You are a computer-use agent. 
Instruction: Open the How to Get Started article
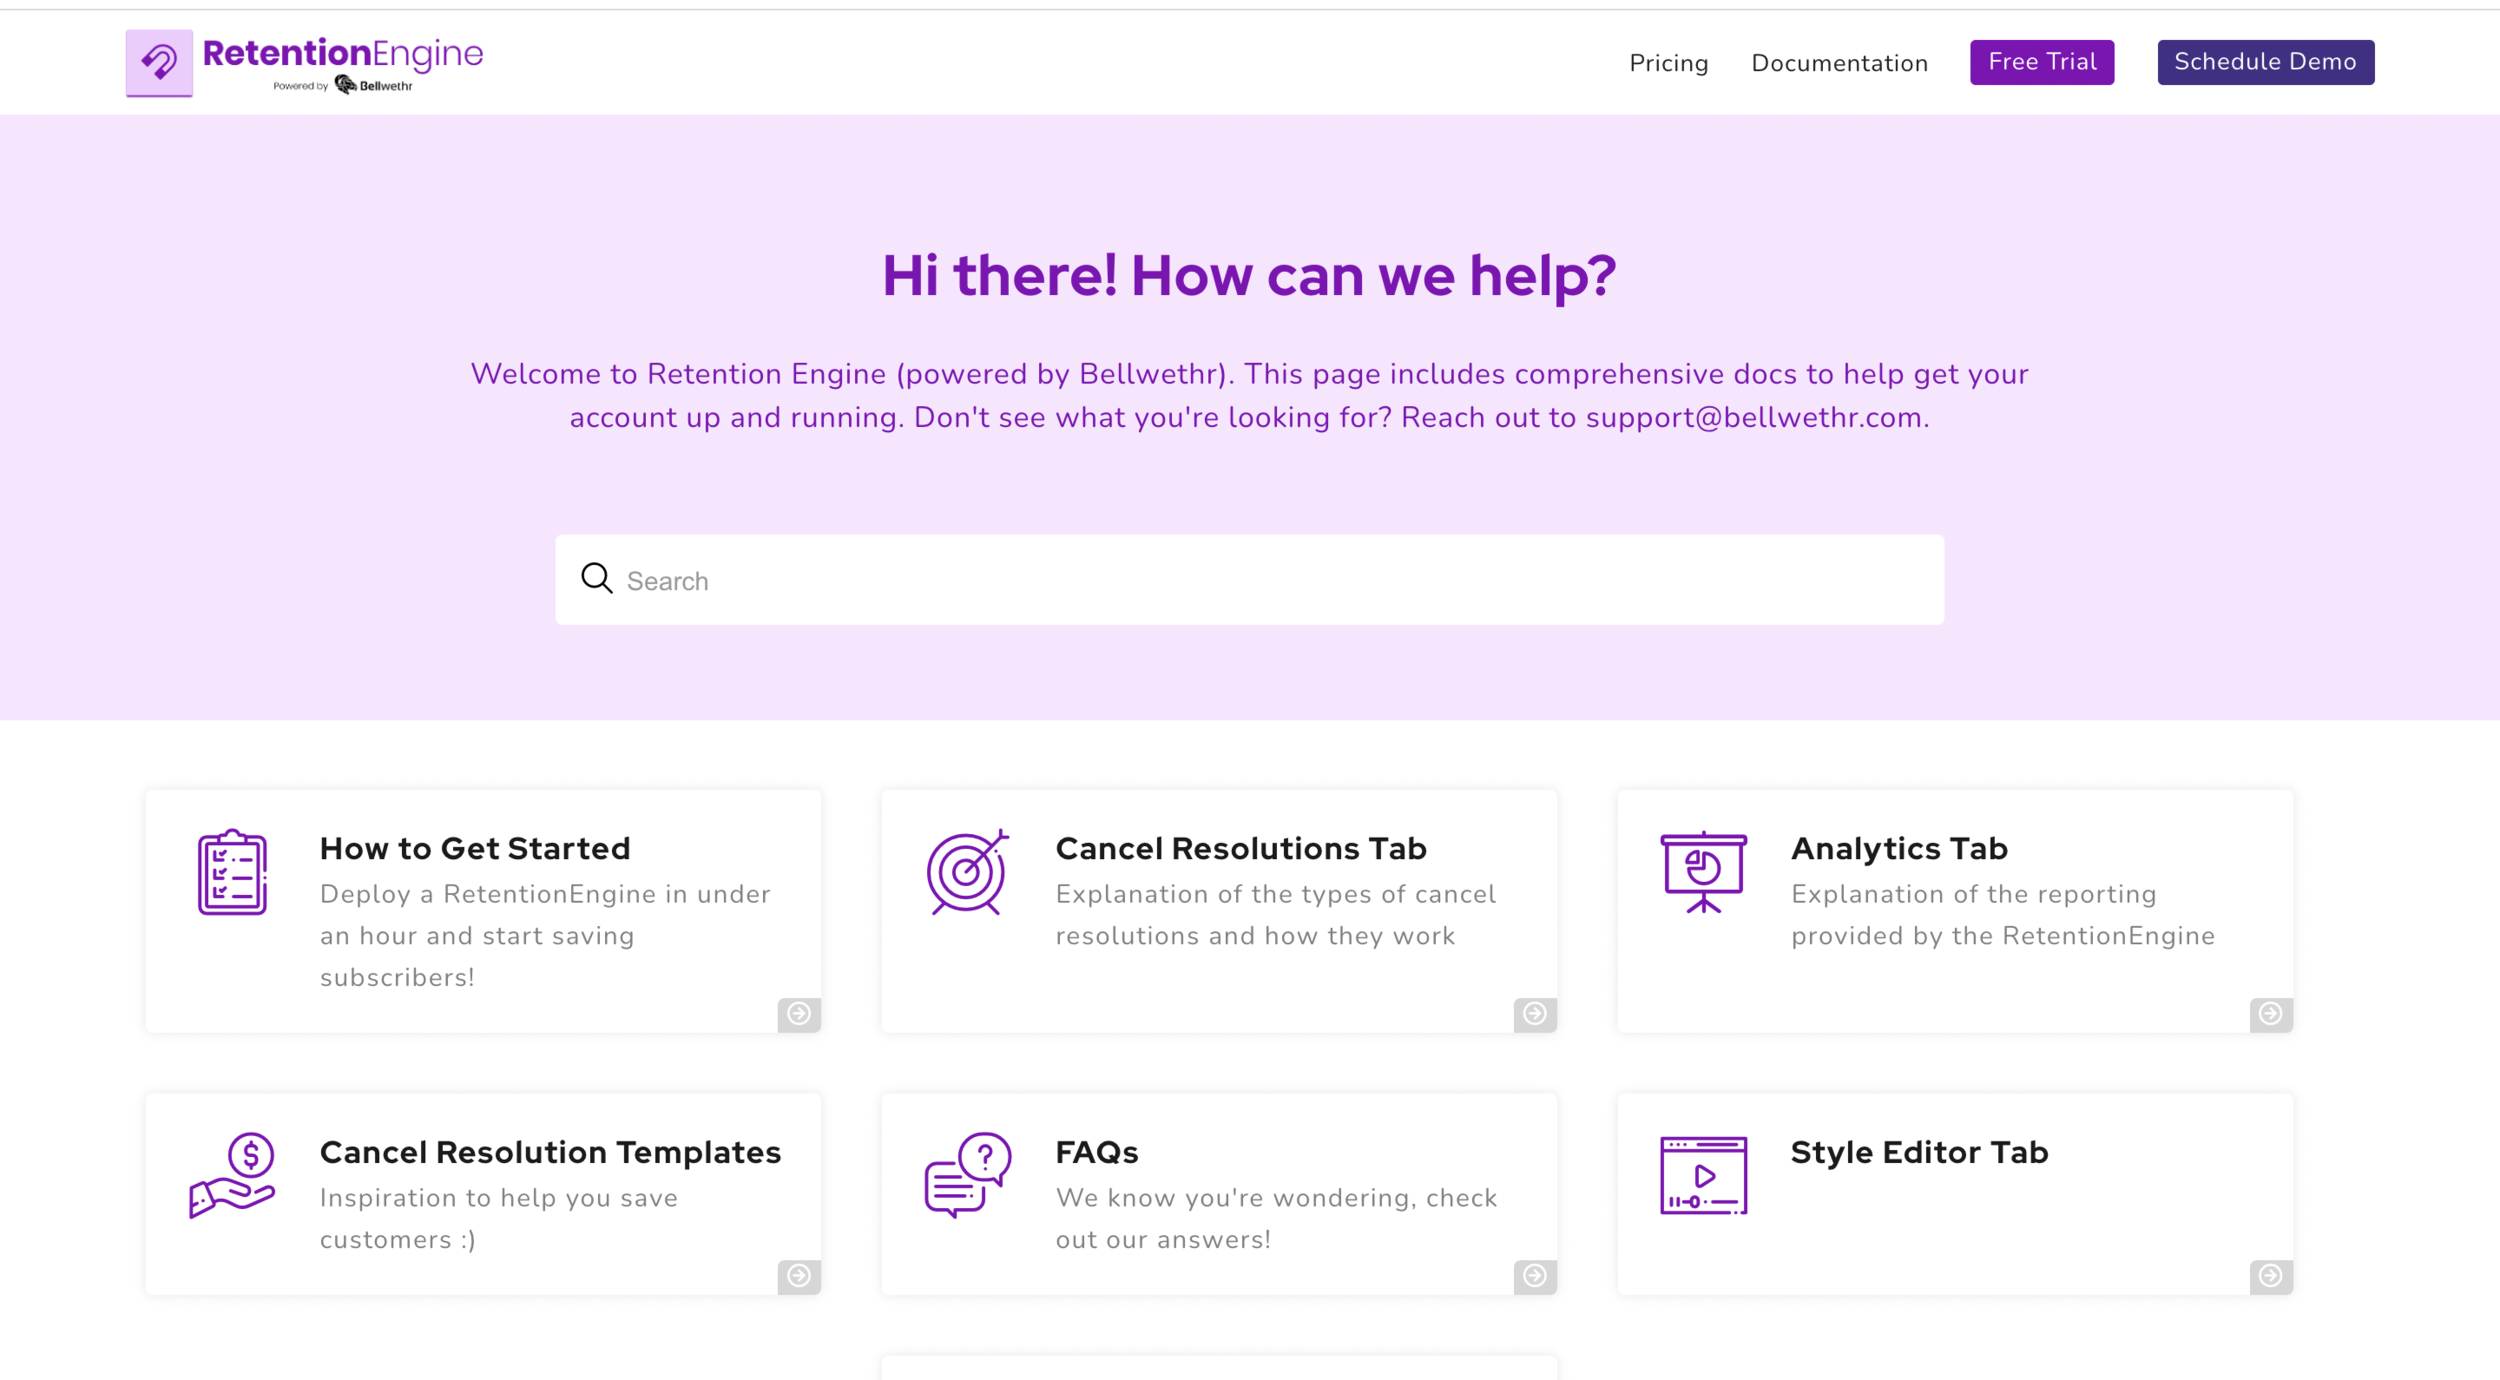coord(475,848)
